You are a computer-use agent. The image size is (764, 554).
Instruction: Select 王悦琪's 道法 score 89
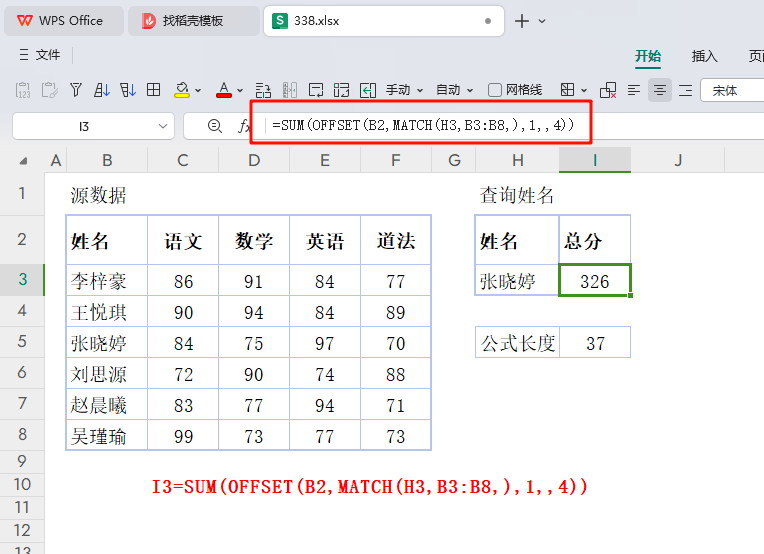click(396, 312)
